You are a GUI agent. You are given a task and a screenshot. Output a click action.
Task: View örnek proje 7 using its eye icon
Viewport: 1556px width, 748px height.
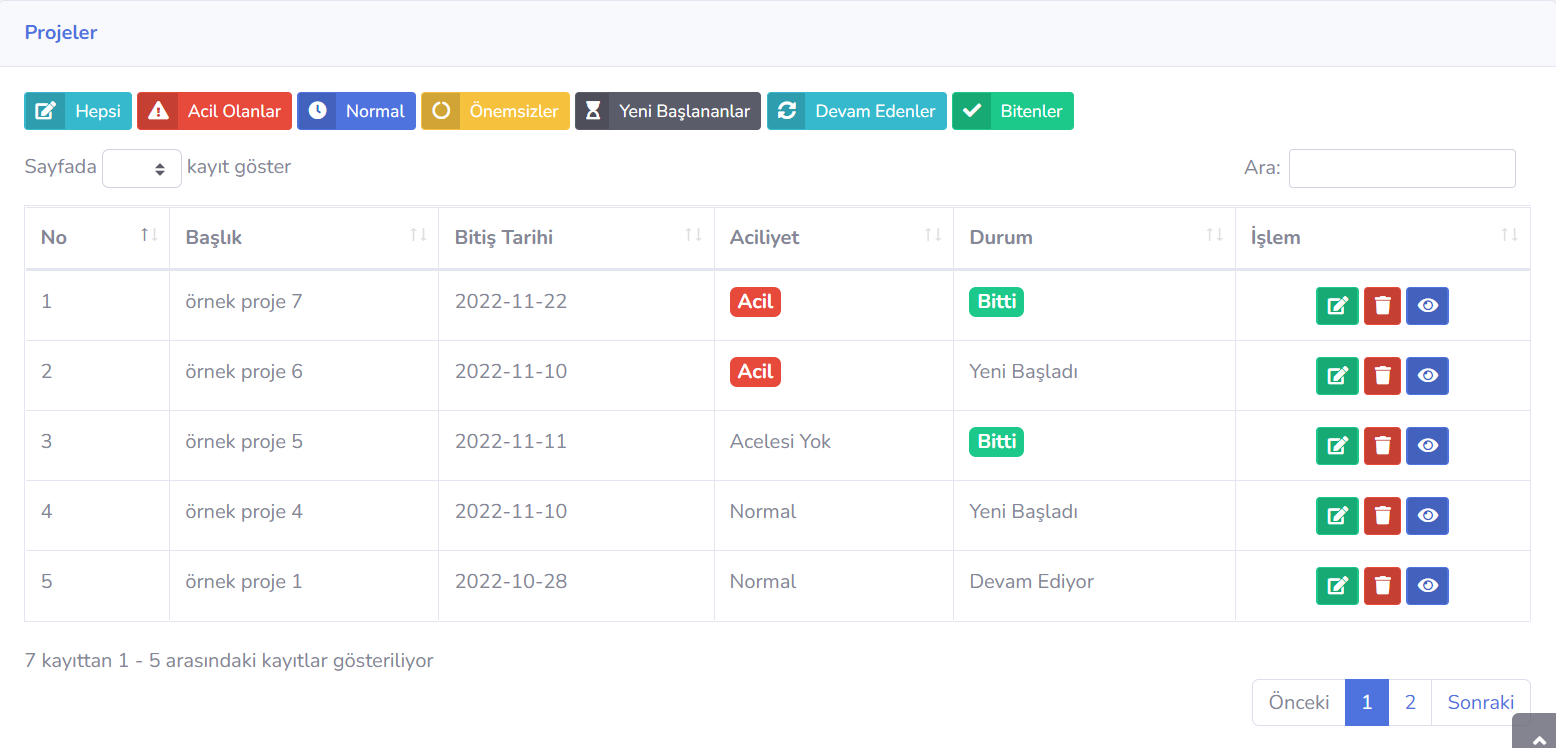point(1427,306)
